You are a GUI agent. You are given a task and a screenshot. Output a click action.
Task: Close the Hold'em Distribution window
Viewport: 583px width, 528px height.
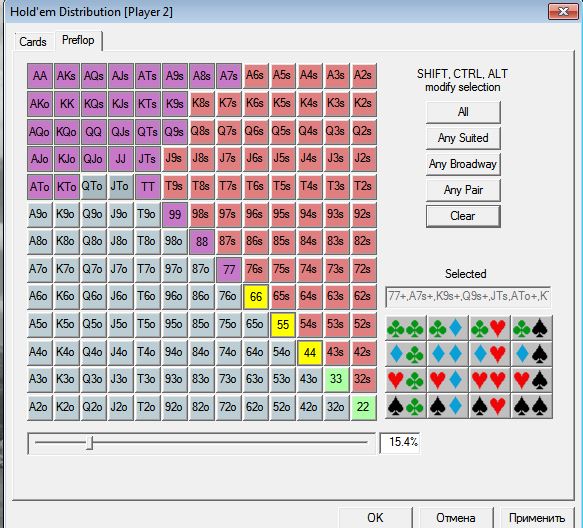click(563, 11)
